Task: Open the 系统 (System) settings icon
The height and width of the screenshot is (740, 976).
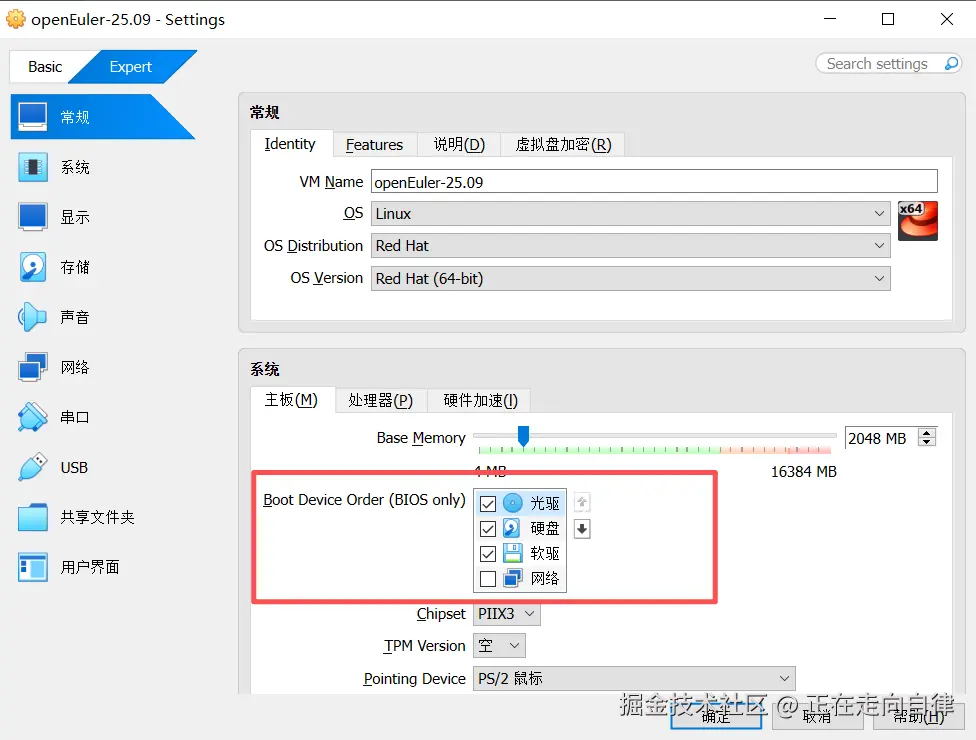Action: [32, 167]
